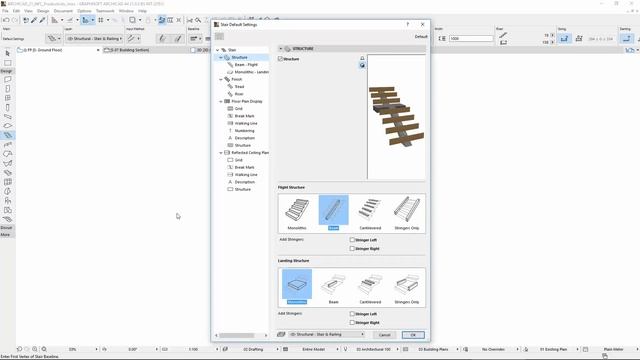Viewport: 640px width, 360px height.
Task: Click the Cancel button
Action: point(384,335)
